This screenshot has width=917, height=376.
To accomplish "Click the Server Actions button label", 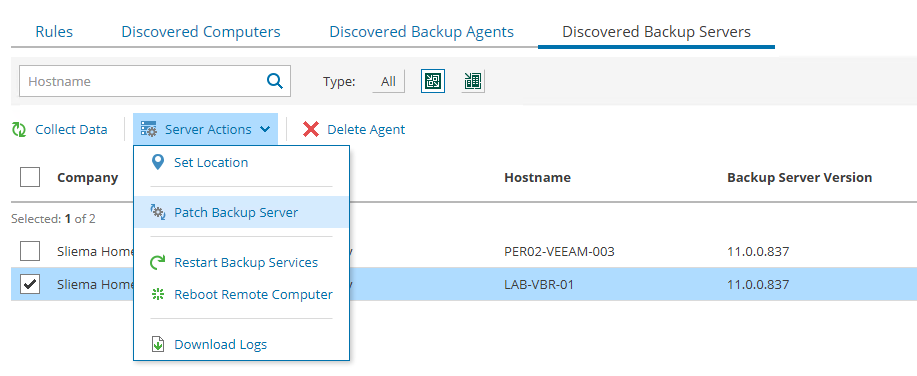I will pyautogui.click(x=208, y=130).
